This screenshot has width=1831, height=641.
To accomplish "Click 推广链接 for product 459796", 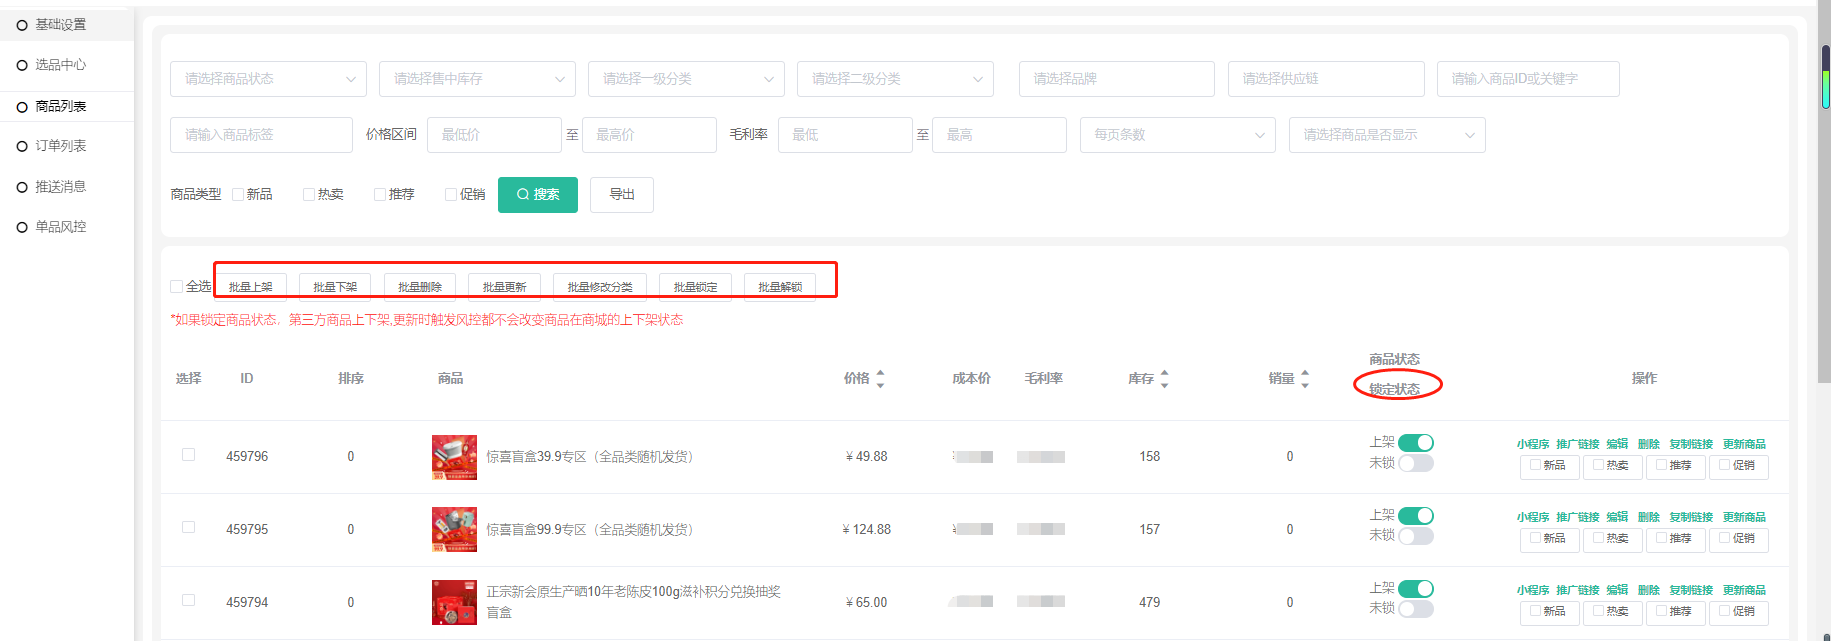I will pyautogui.click(x=1578, y=444).
